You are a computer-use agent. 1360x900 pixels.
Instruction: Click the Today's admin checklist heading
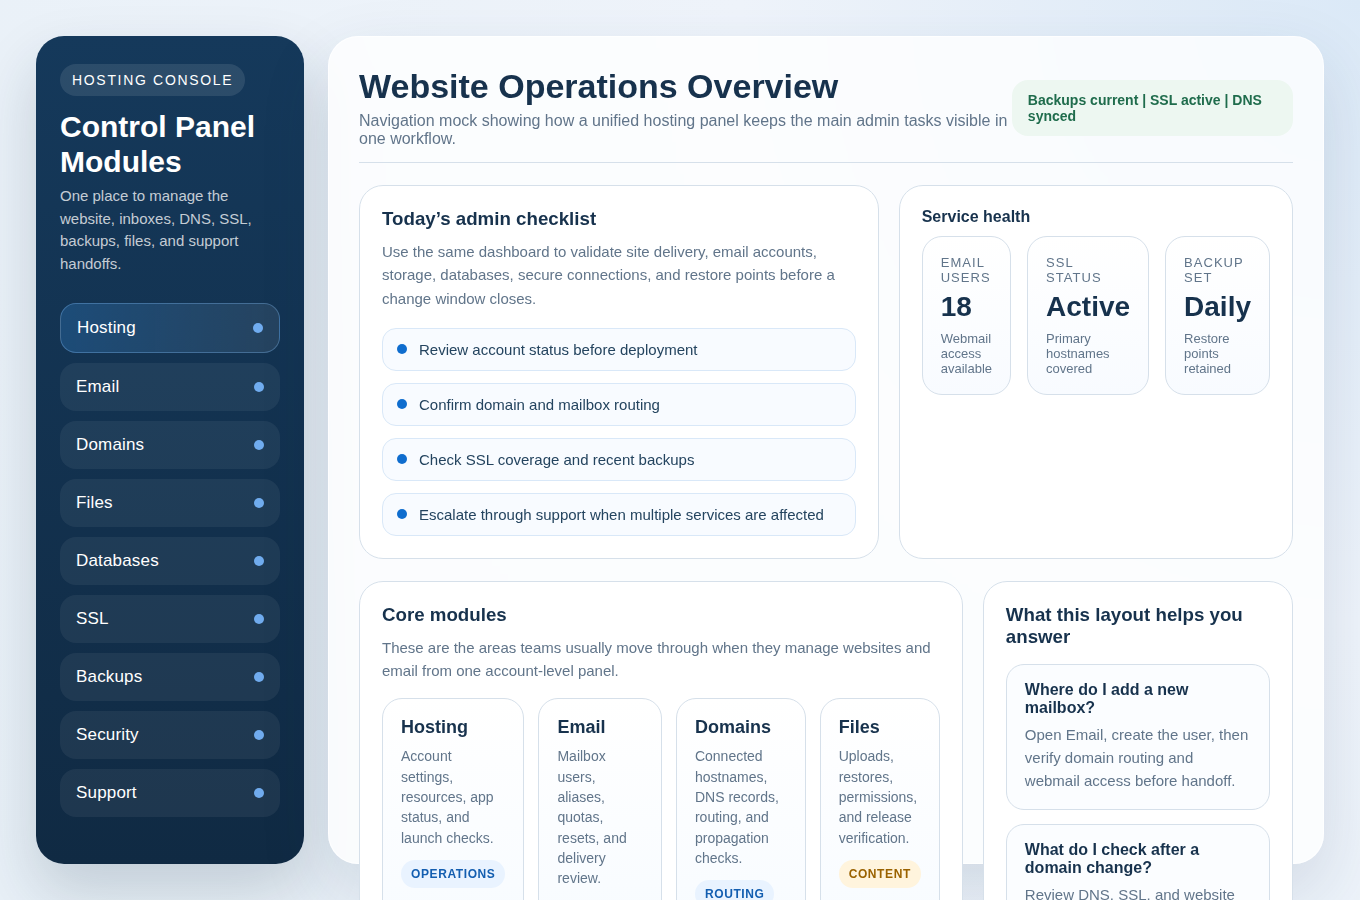tap(489, 219)
